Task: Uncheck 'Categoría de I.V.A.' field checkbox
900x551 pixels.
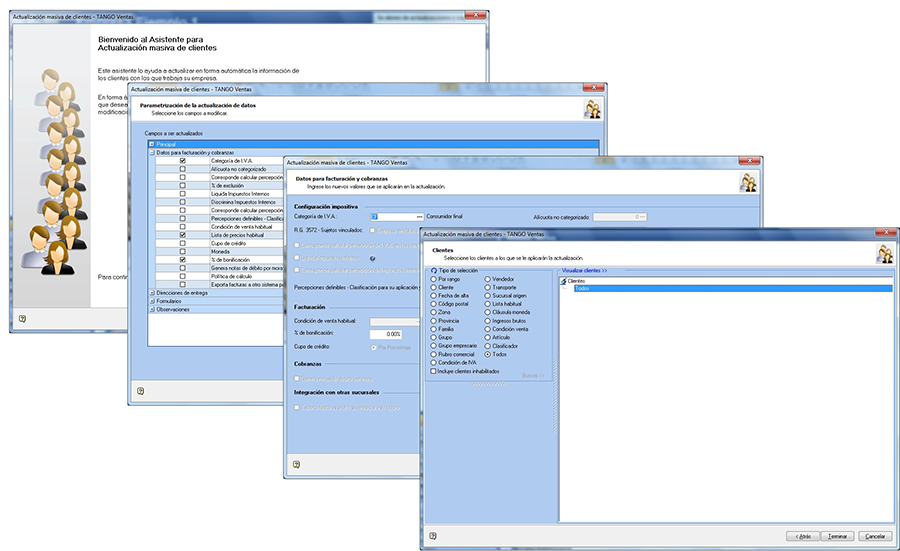Action: (183, 161)
